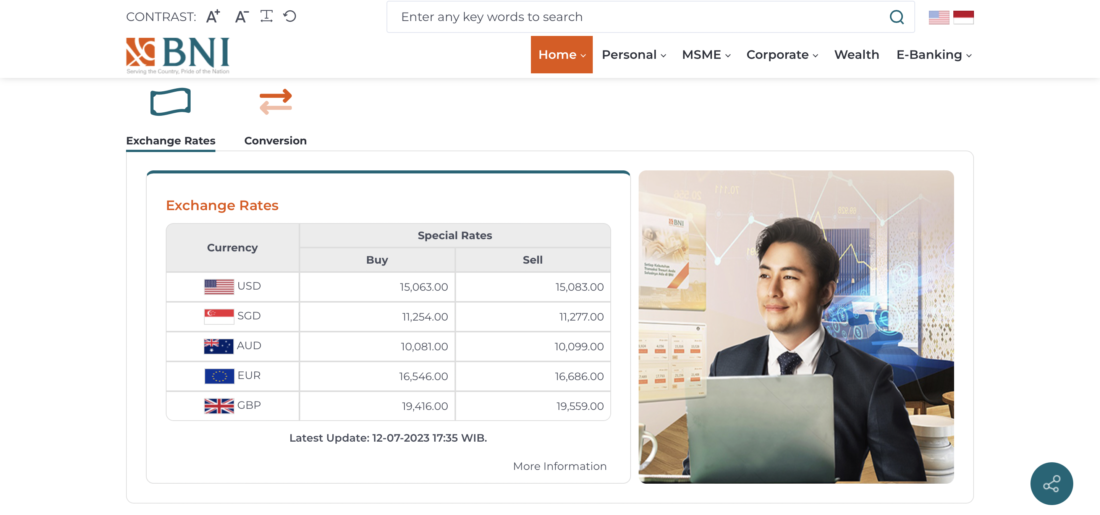The image size is (1100, 515).
Task: Click the BNI logo
Action: tap(178, 55)
